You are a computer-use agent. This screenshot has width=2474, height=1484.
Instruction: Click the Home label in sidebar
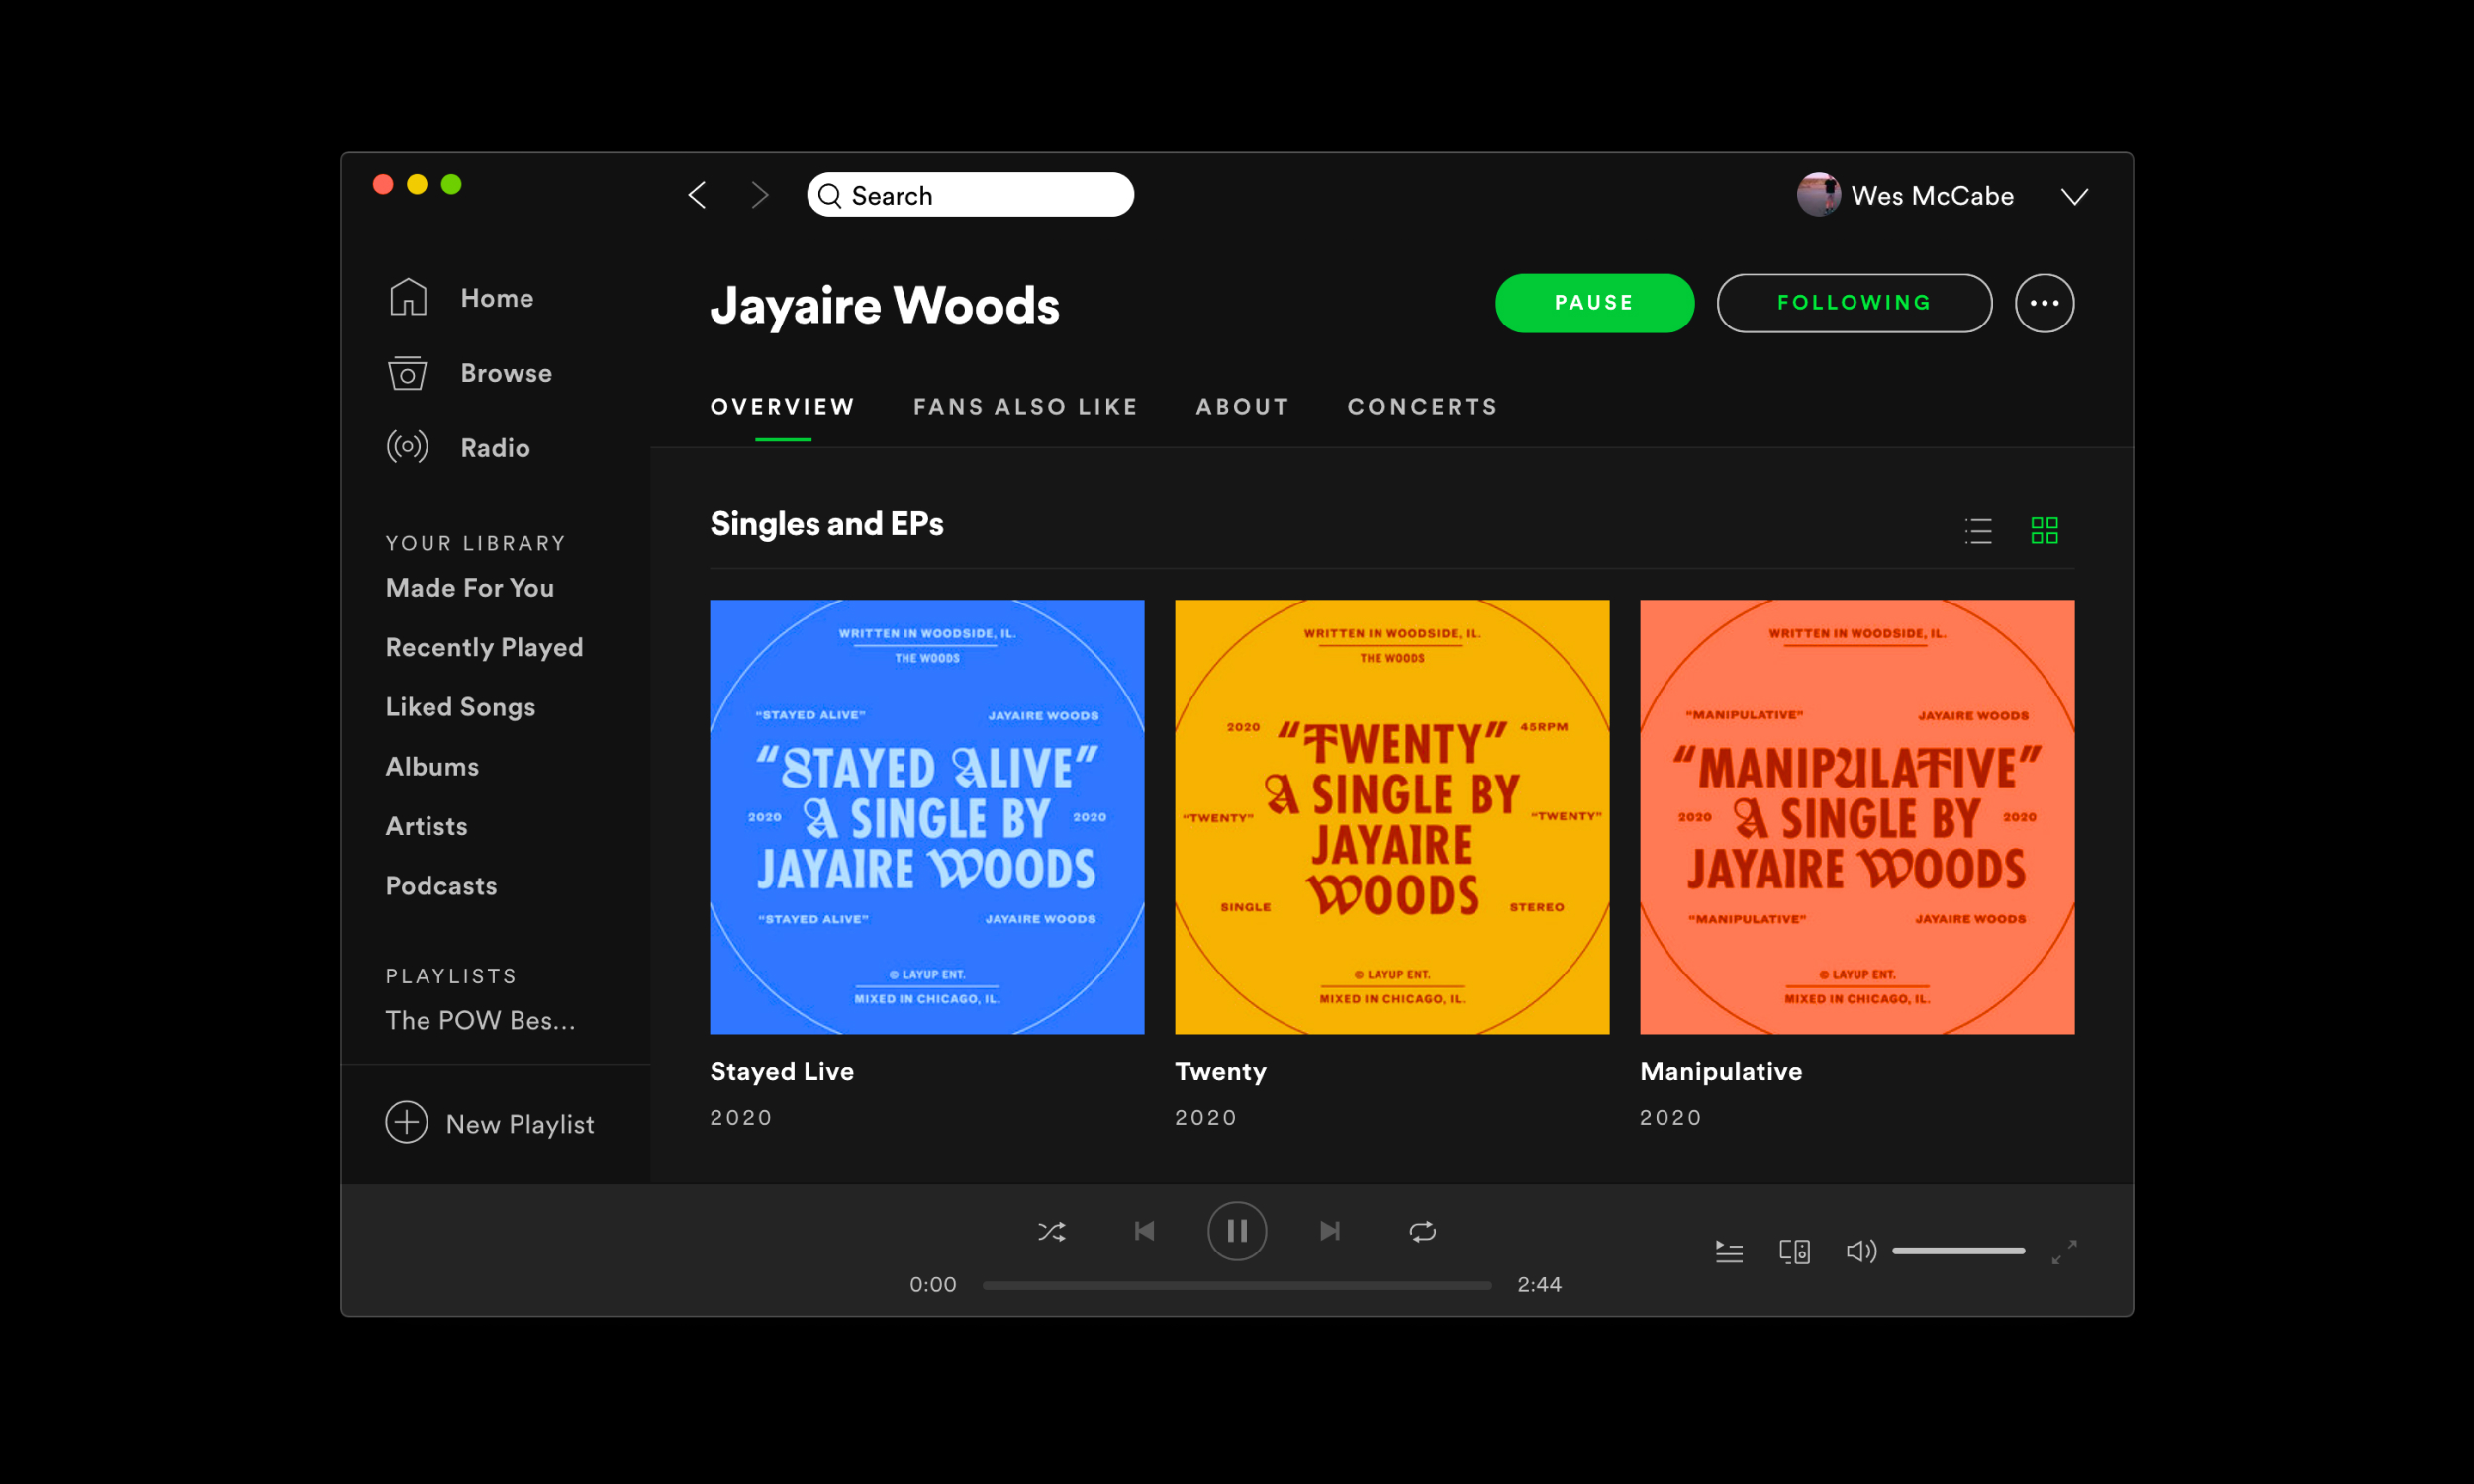pos(497,298)
